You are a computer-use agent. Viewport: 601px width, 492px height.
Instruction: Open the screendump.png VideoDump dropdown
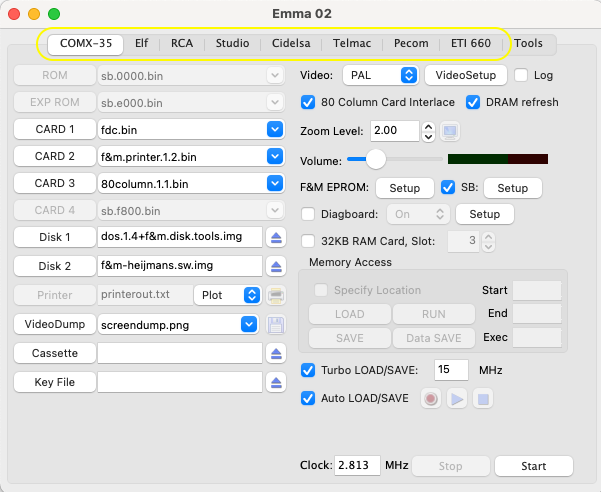tap(249, 324)
